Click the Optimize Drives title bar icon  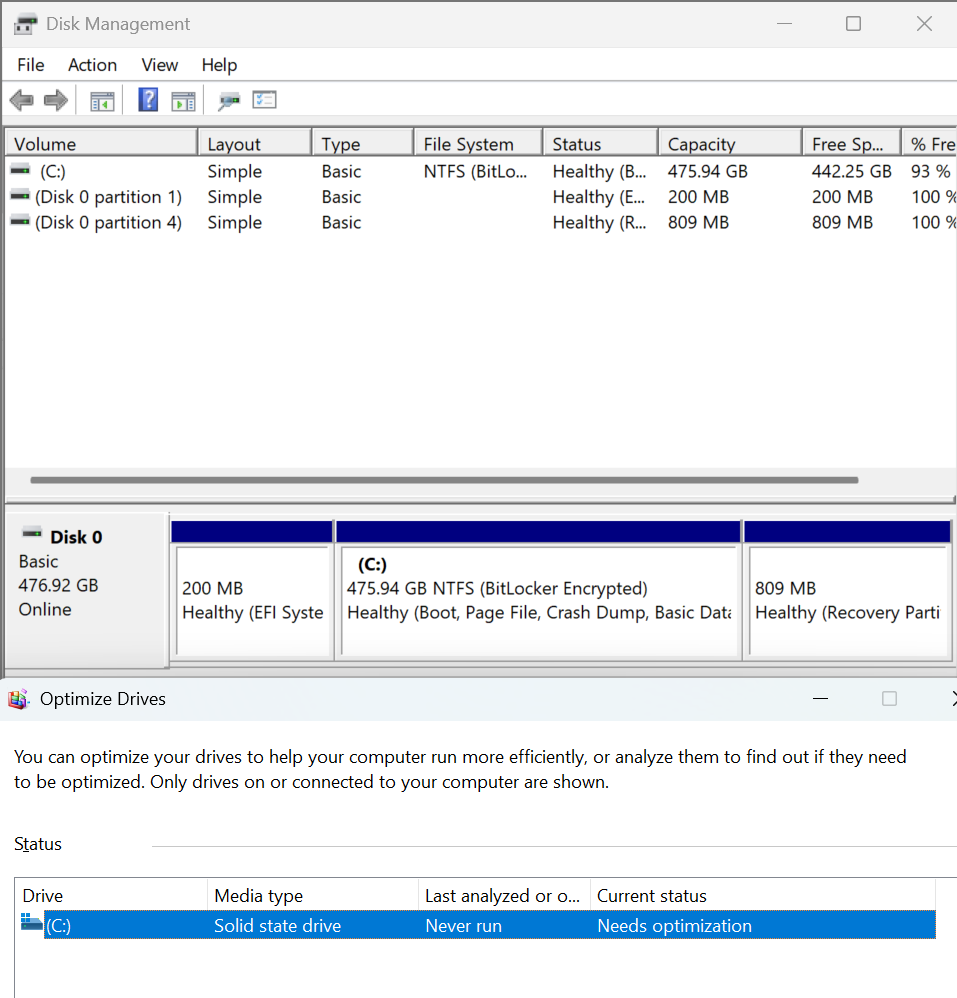click(18, 699)
